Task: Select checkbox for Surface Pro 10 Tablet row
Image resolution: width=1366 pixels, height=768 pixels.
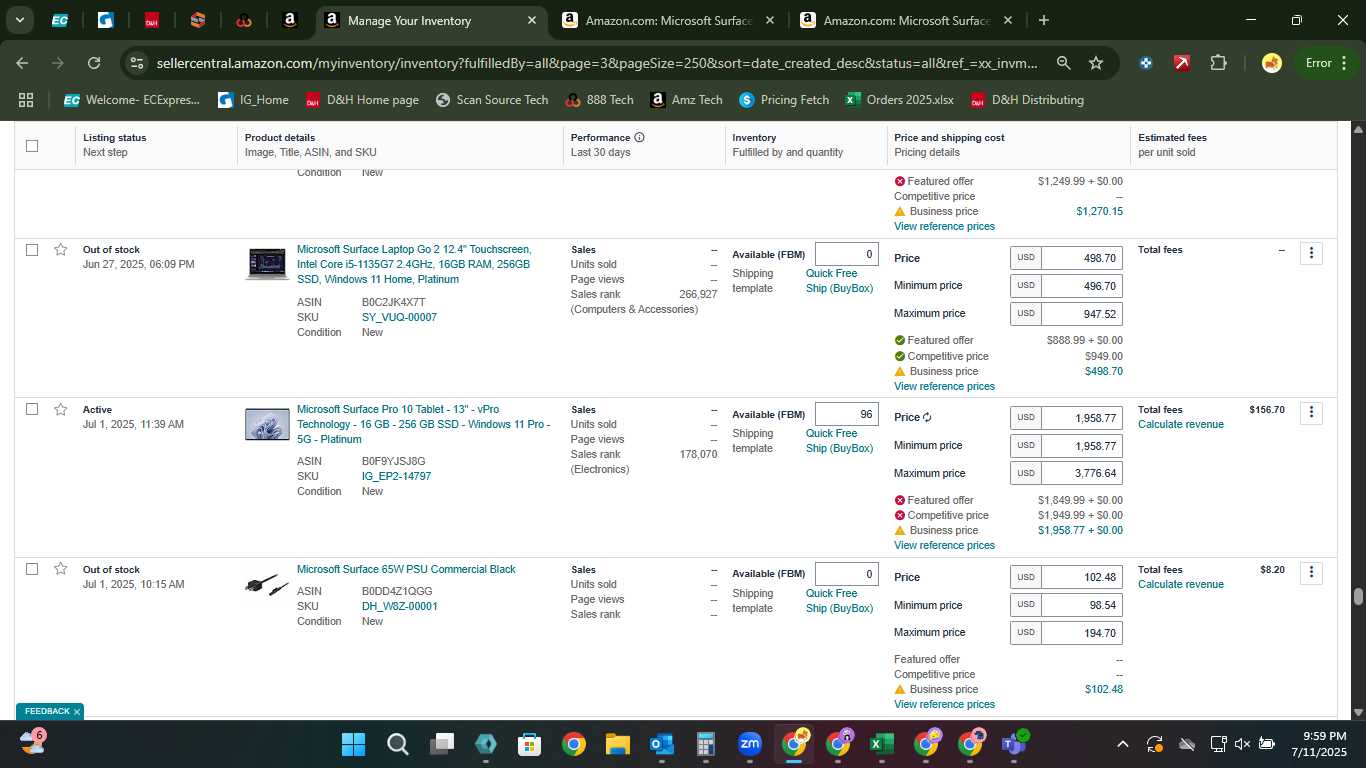Action: 32,410
